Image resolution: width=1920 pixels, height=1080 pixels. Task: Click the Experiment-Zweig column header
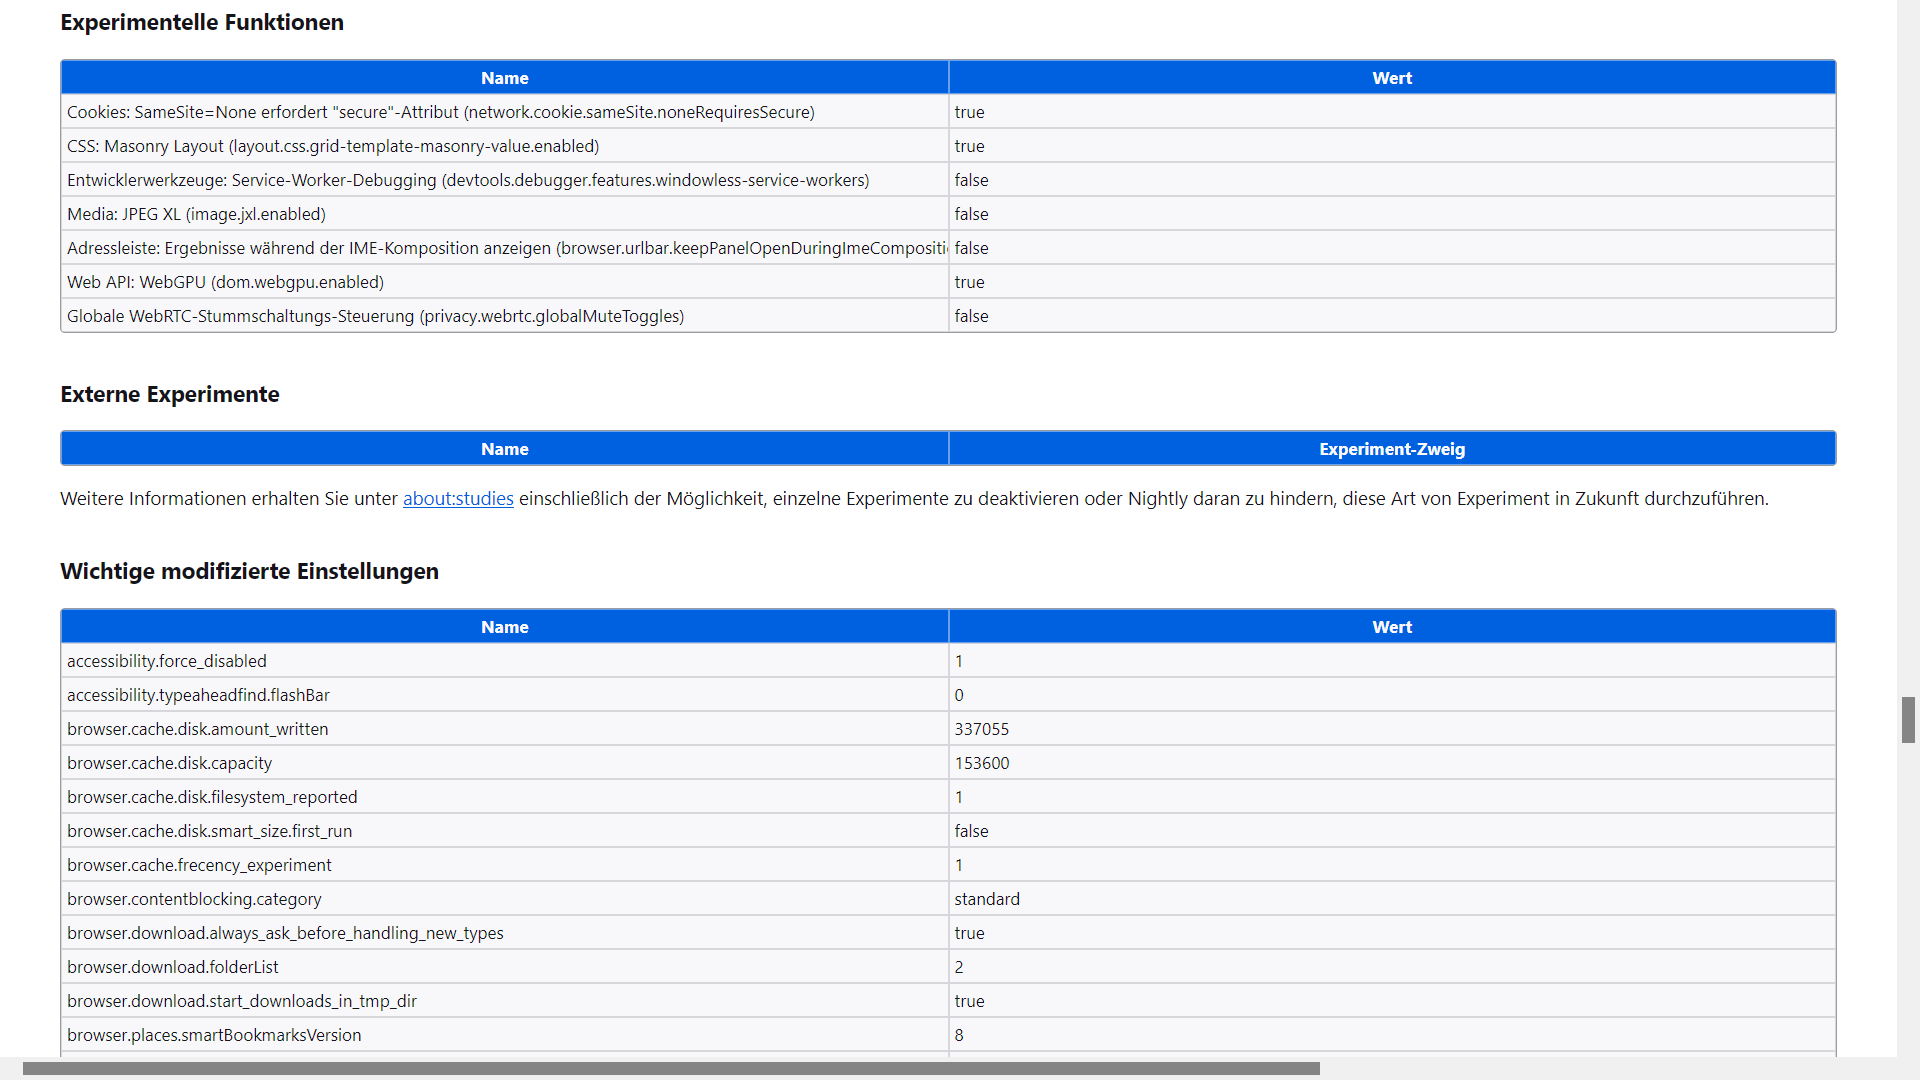1391,449
